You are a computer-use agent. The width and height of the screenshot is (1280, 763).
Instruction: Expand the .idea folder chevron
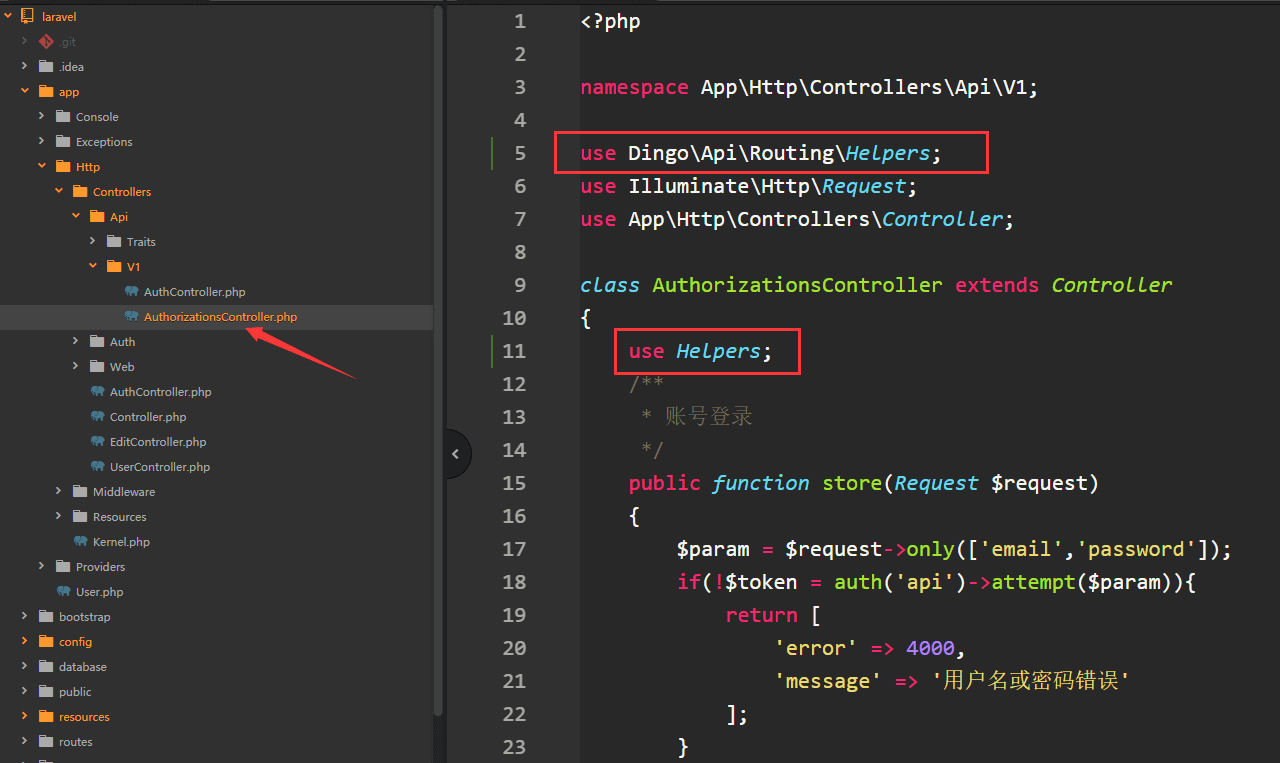pos(24,67)
